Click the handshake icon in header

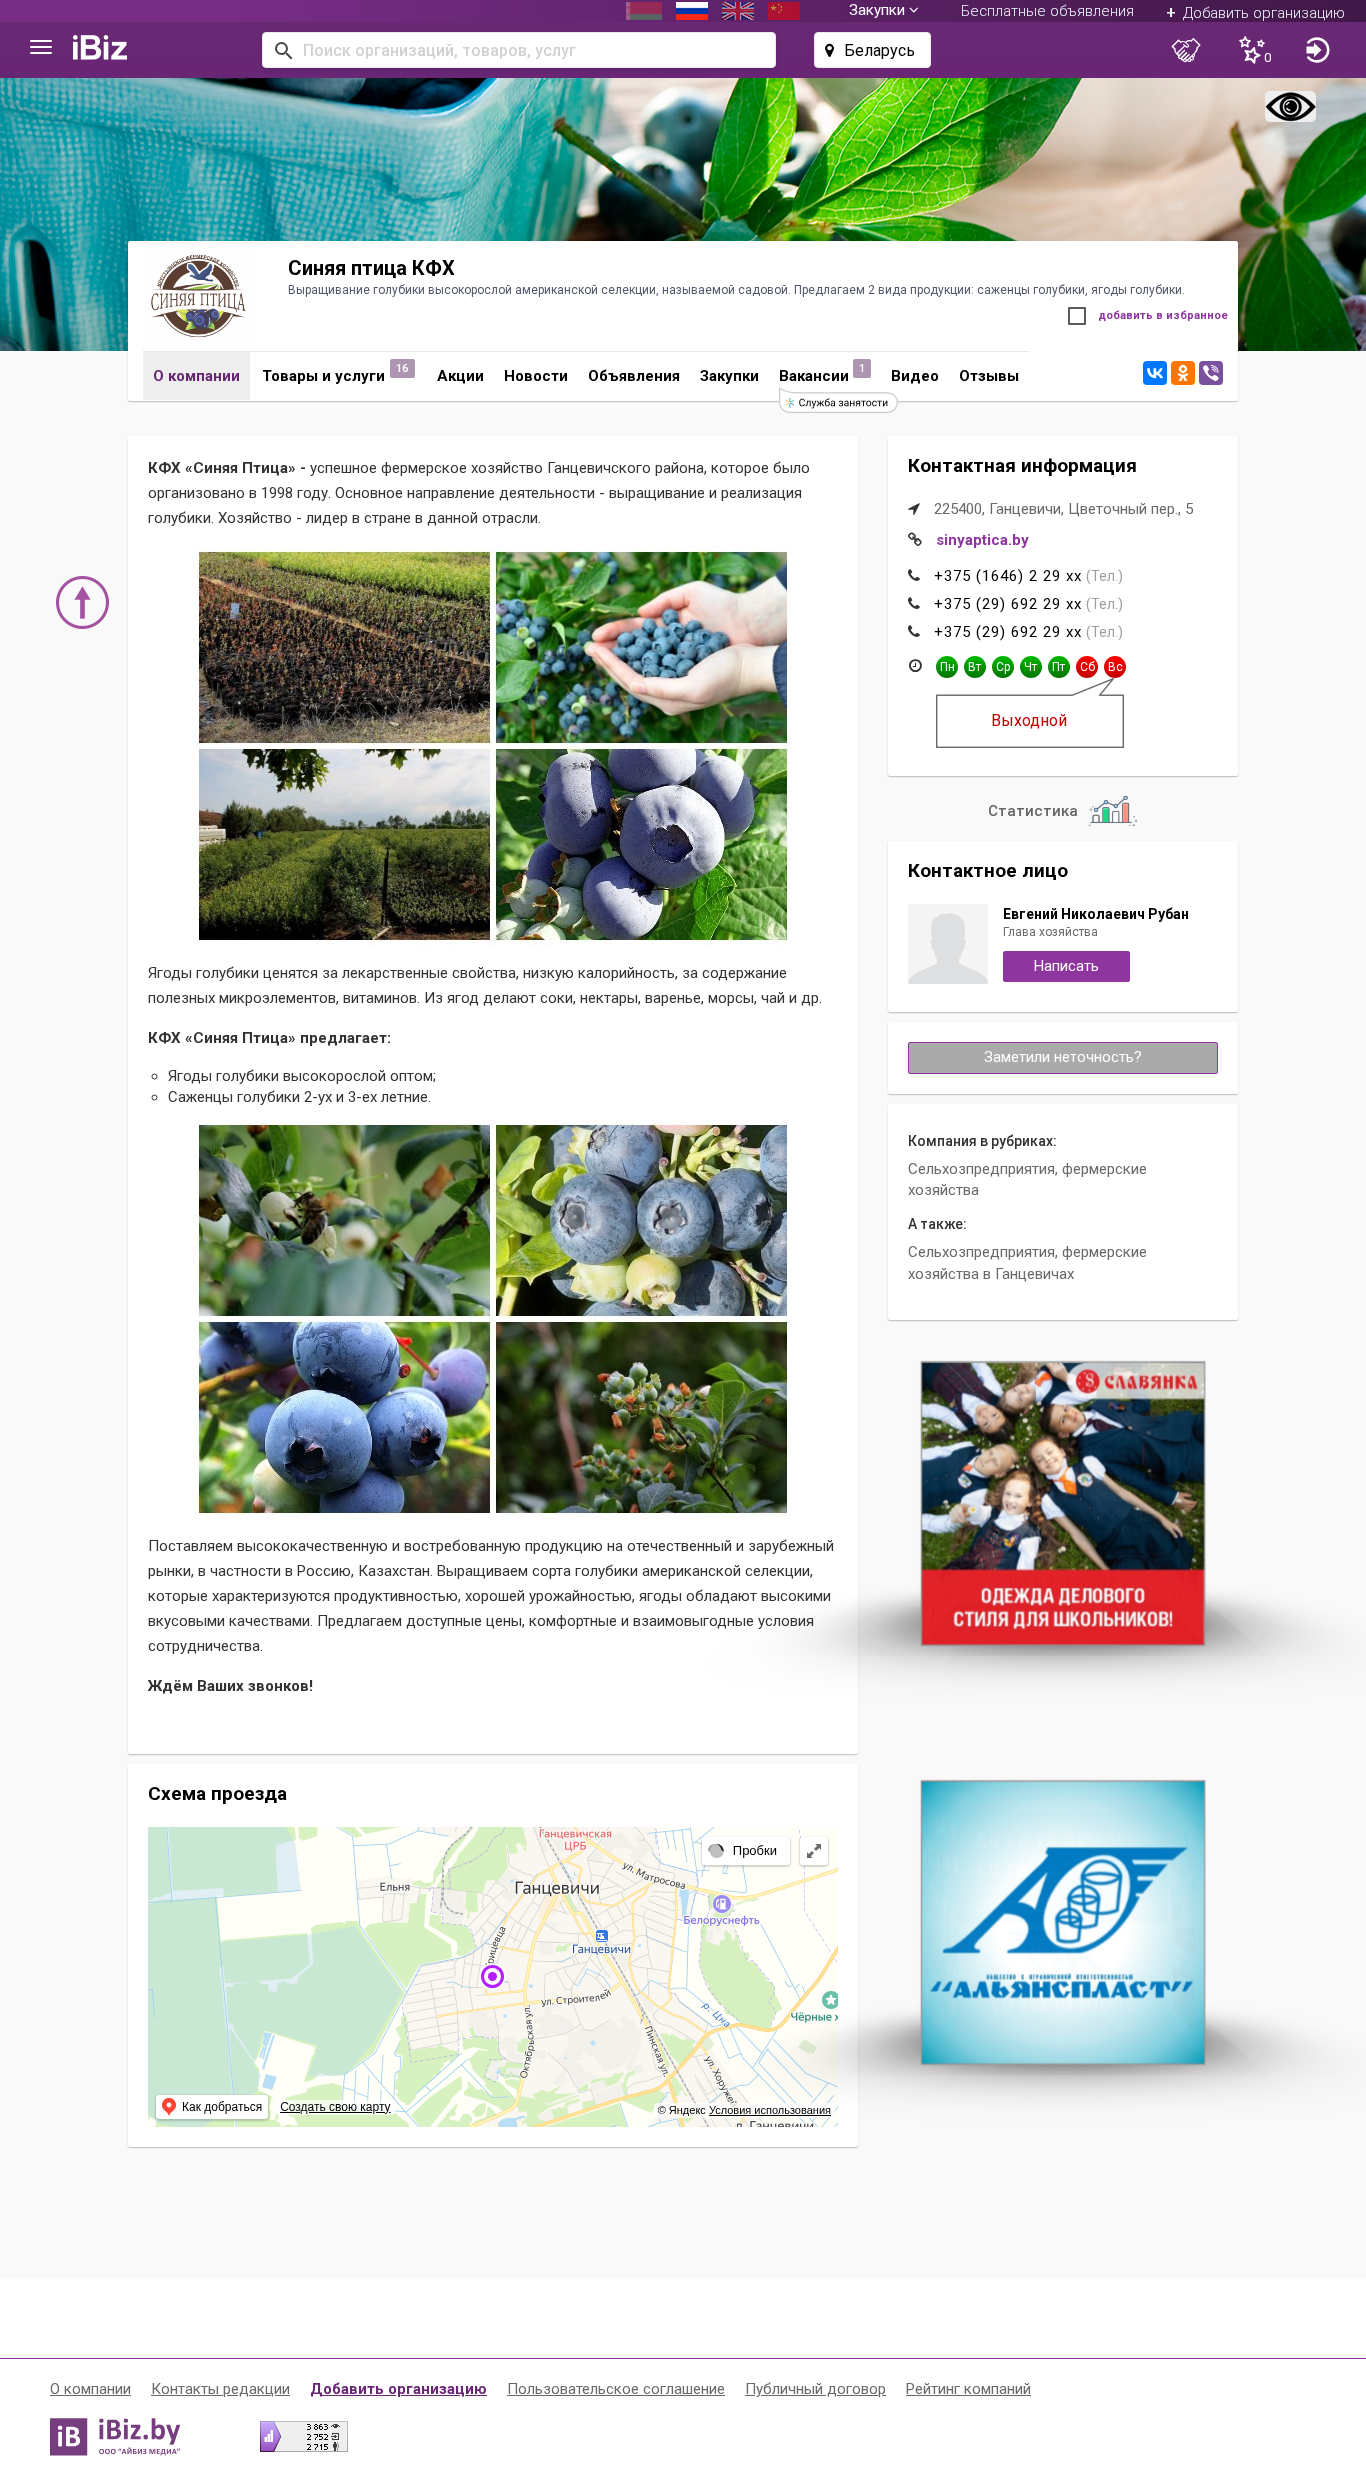(x=1186, y=50)
